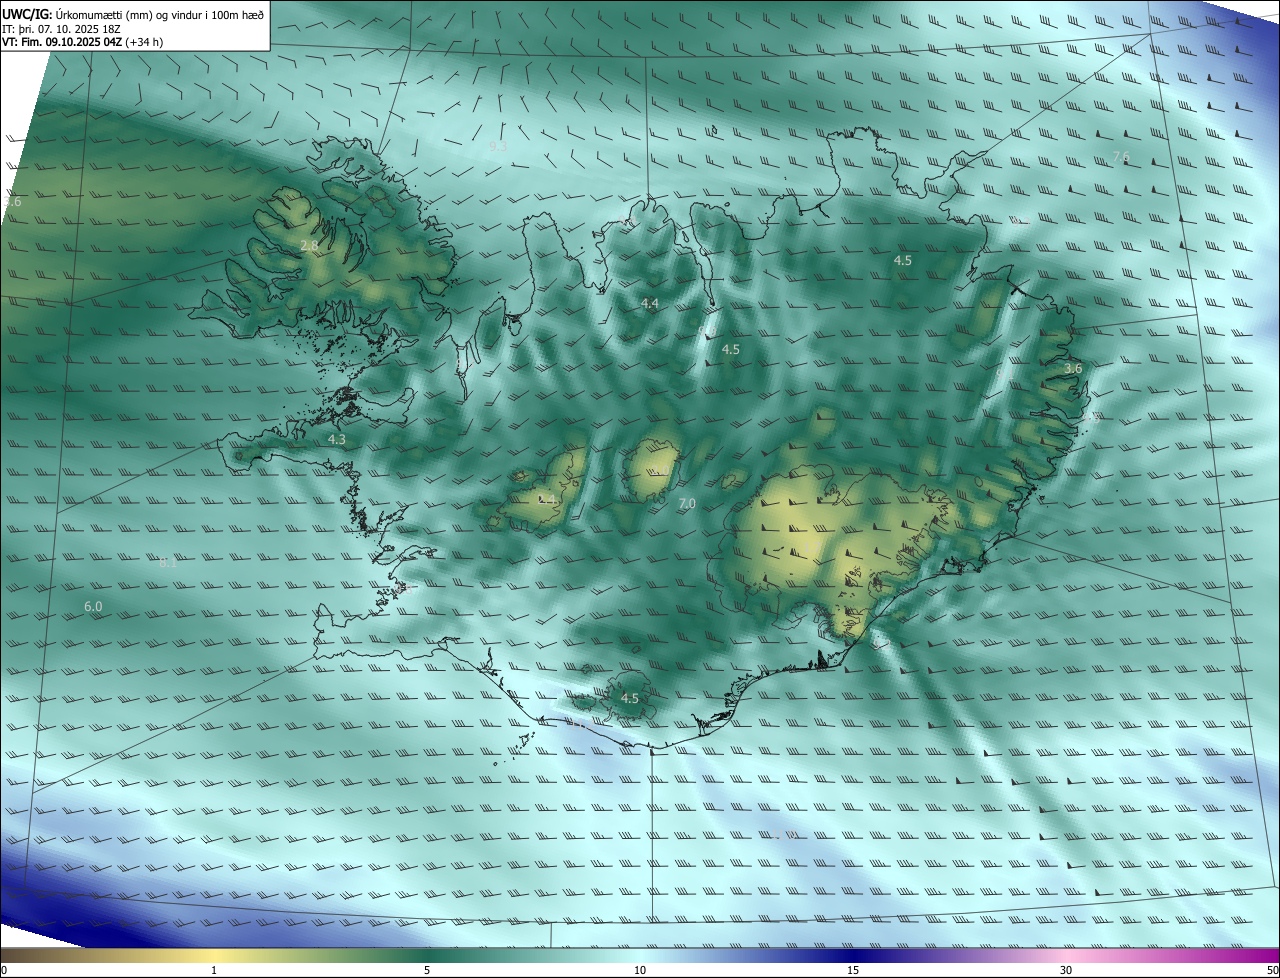Image resolution: width=1280 pixels, height=978 pixels.
Task: Click the 7.0 value in central Iceland
Action: tap(687, 504)
